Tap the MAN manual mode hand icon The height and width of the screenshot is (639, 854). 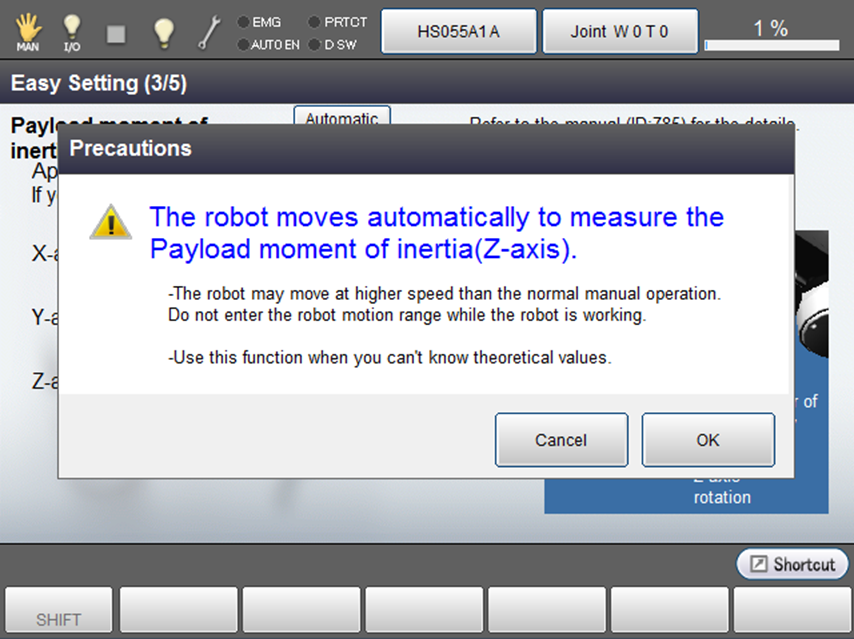pos(28,32)
